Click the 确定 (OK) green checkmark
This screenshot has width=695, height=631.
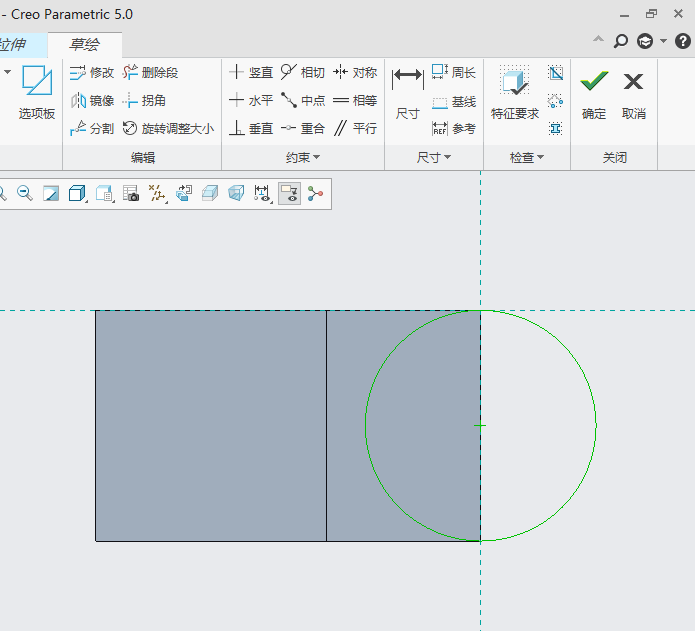pos(594,82)
